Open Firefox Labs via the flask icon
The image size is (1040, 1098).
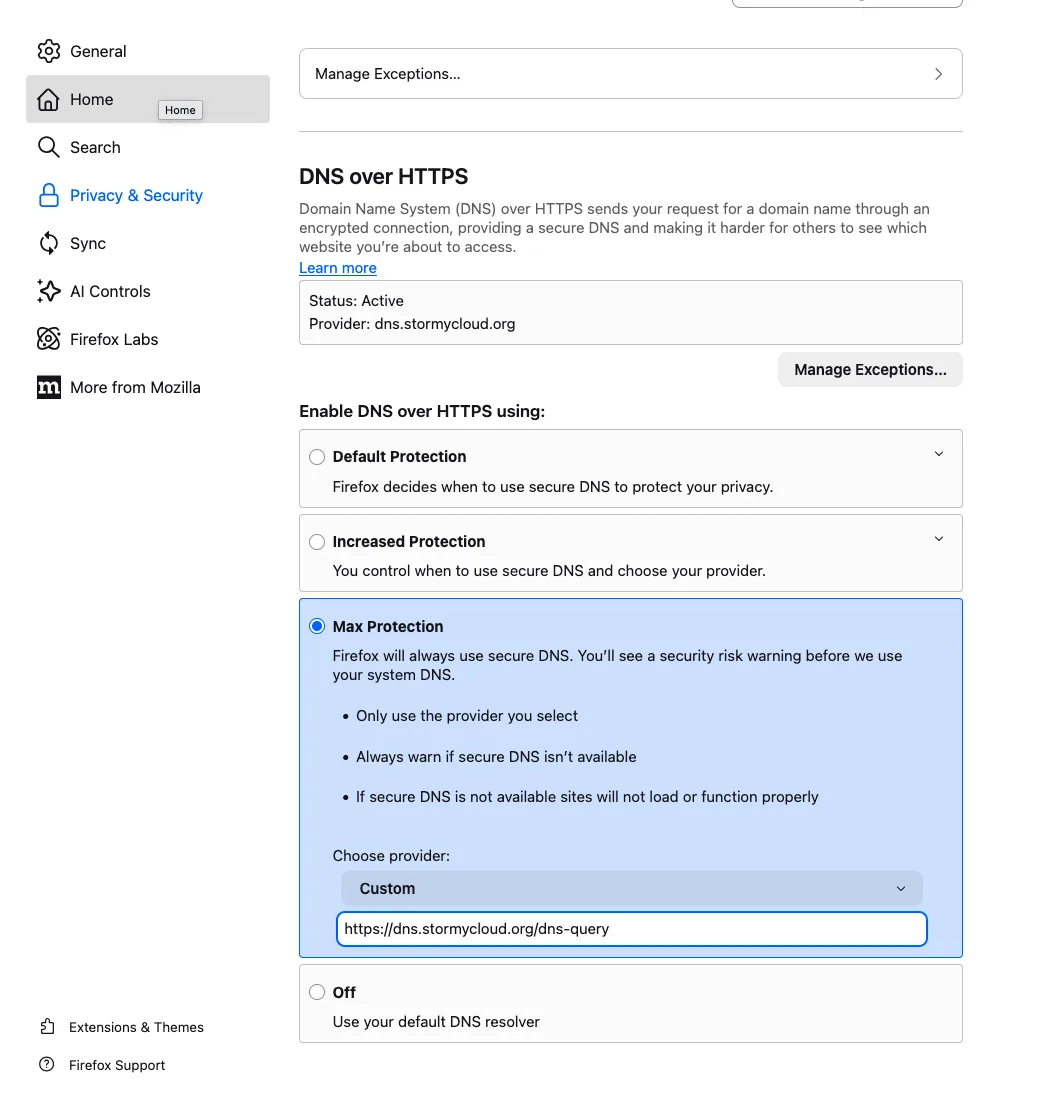(48, 339)
